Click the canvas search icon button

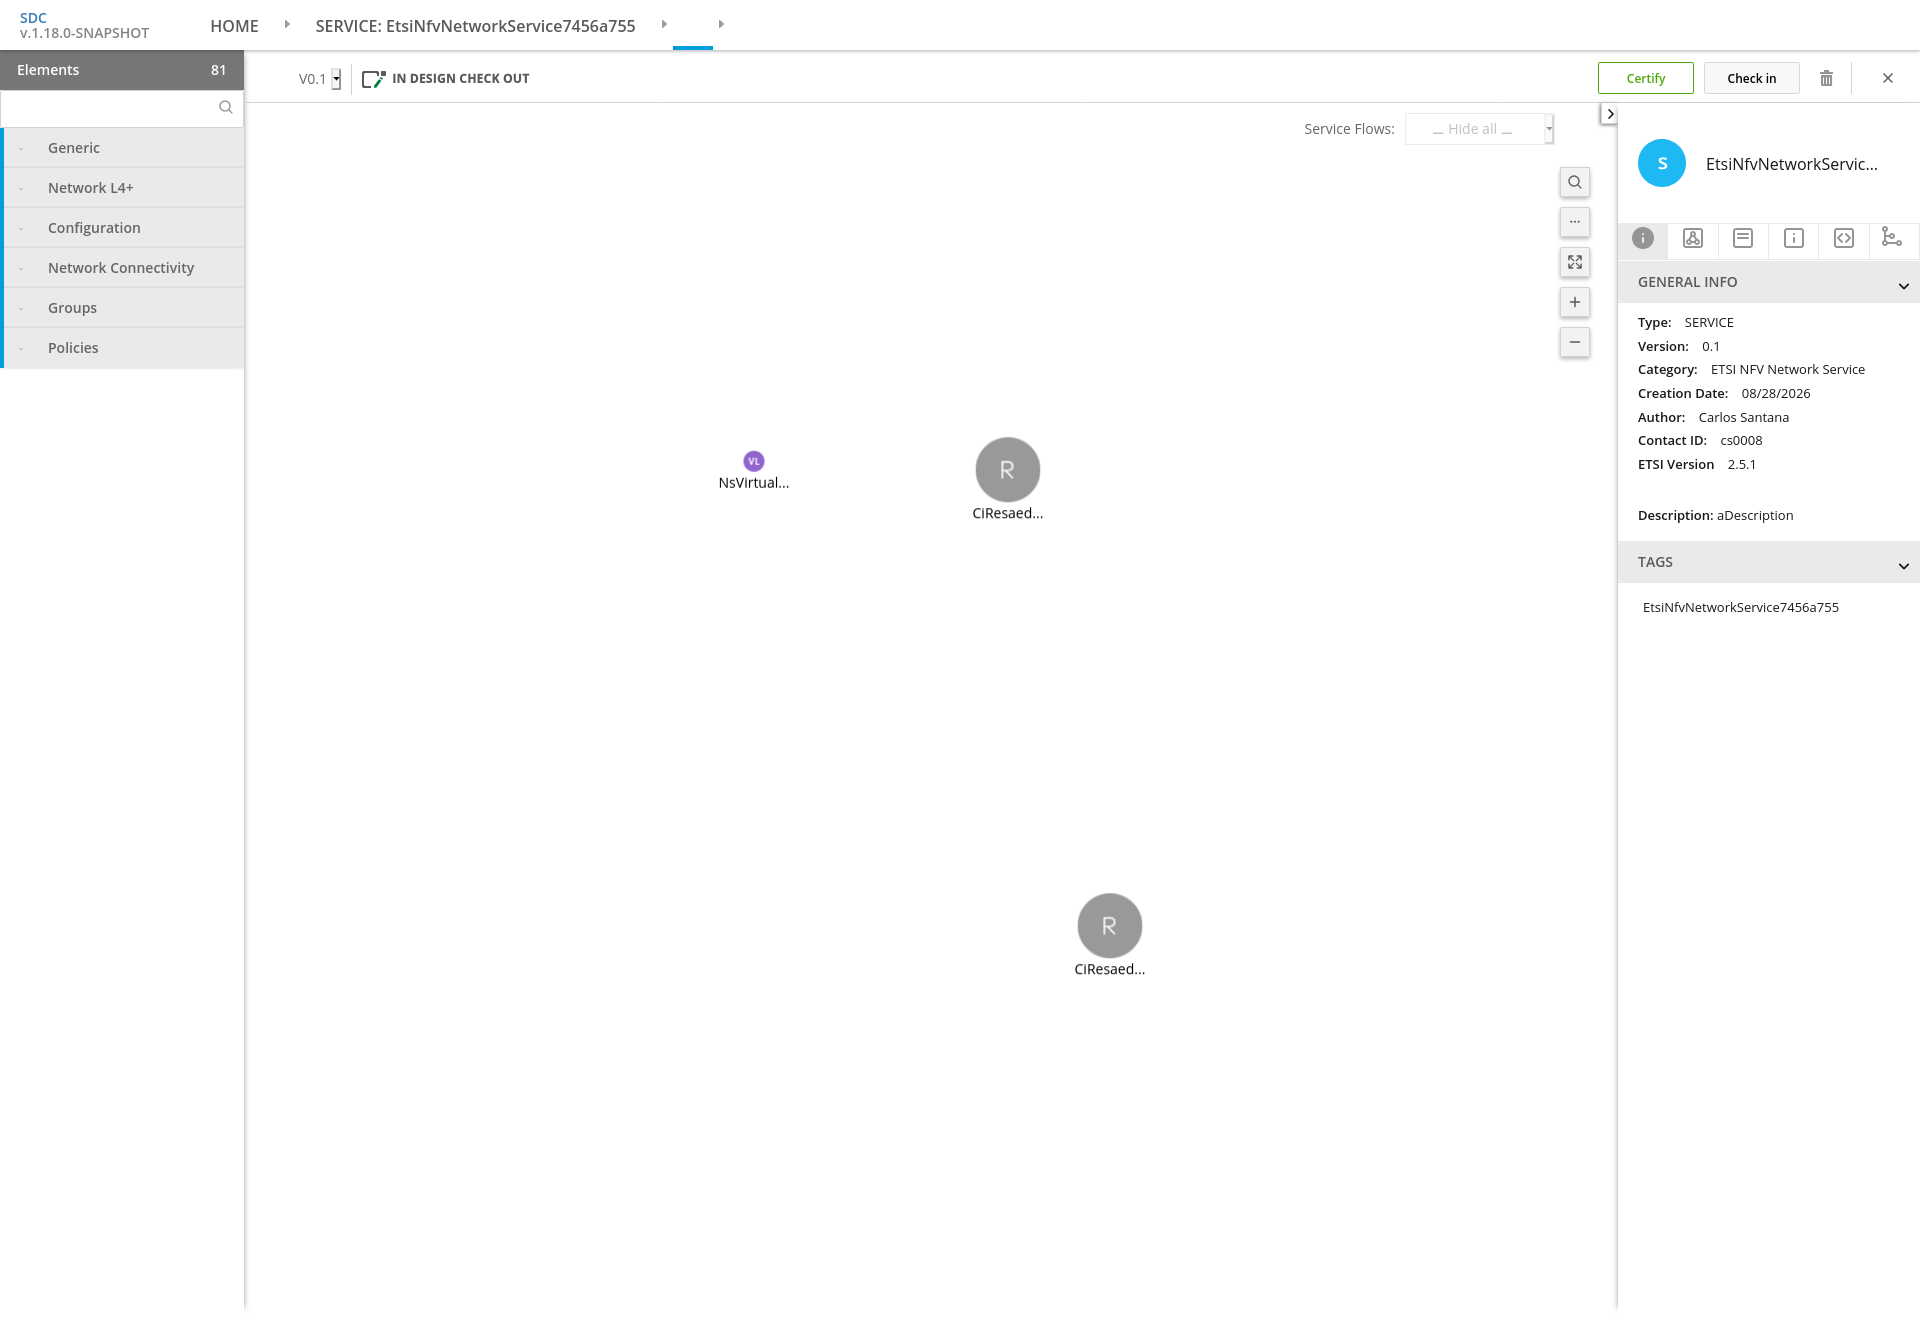click(1575, 182)
